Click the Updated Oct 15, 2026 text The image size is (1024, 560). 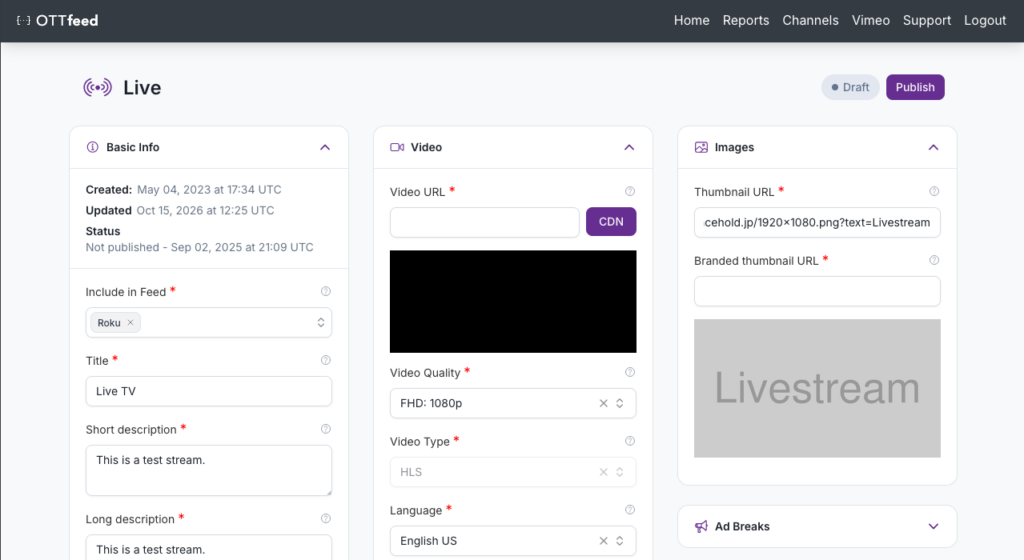(x=180, y=210)
